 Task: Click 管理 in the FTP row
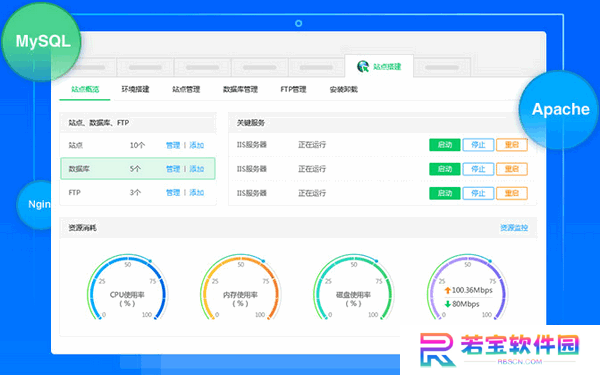(173, 192)
